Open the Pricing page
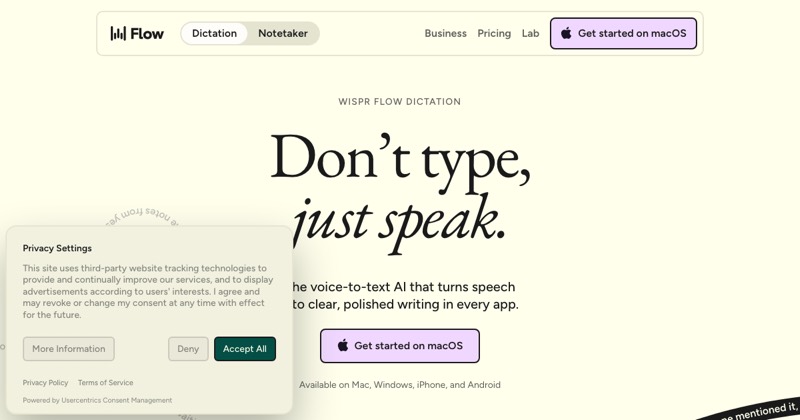The height and width of the screenshot is (420, 800). 494,34
